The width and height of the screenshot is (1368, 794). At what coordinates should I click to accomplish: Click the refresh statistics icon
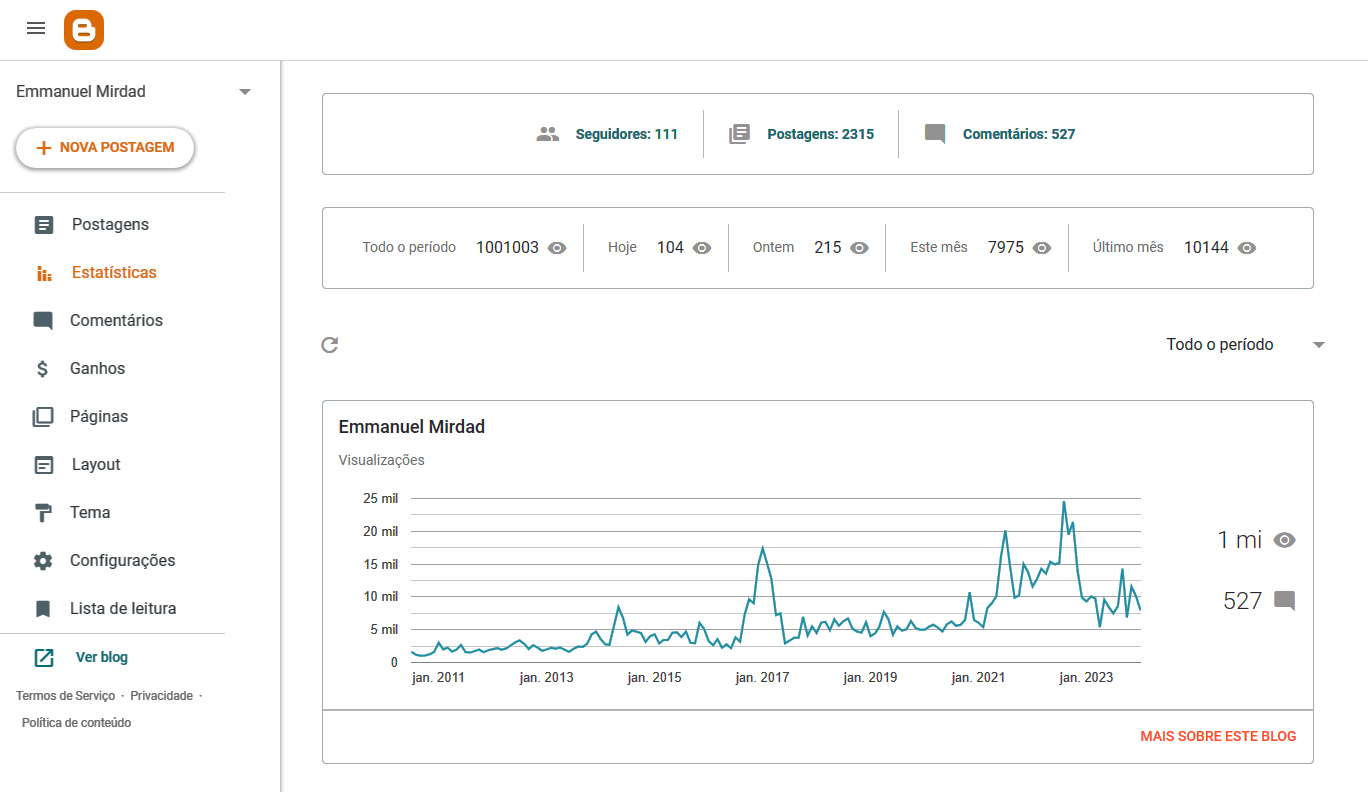[330, 345]
